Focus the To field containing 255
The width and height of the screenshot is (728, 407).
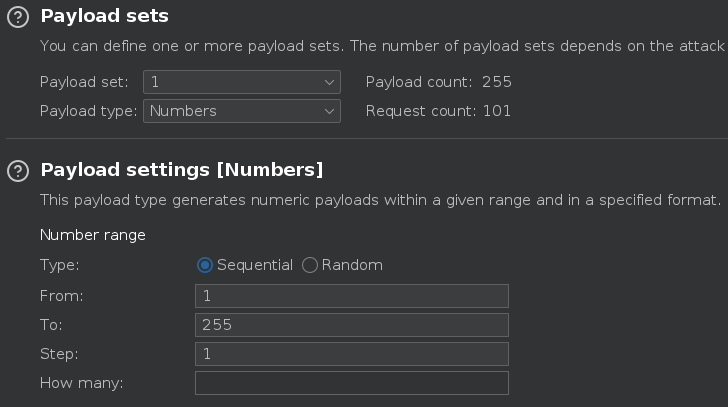point(351,325)
